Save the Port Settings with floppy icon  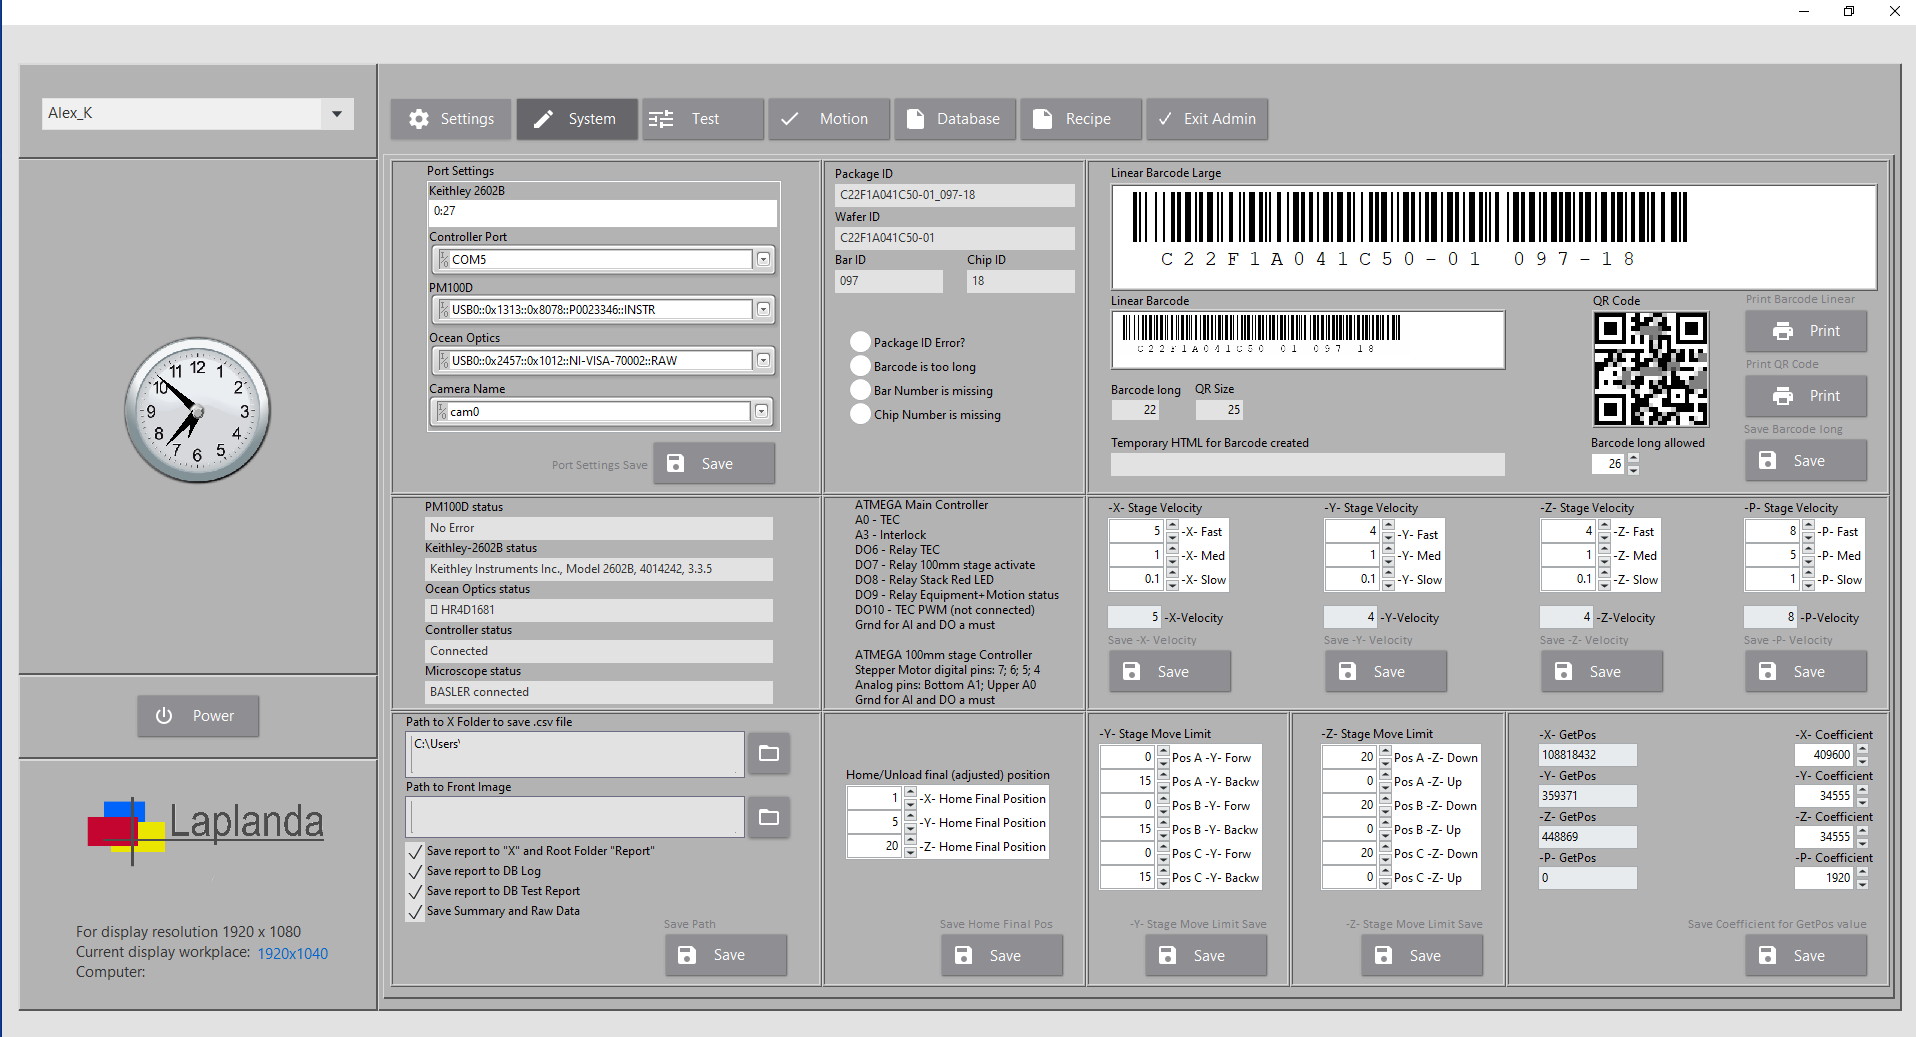pos(714,464)
